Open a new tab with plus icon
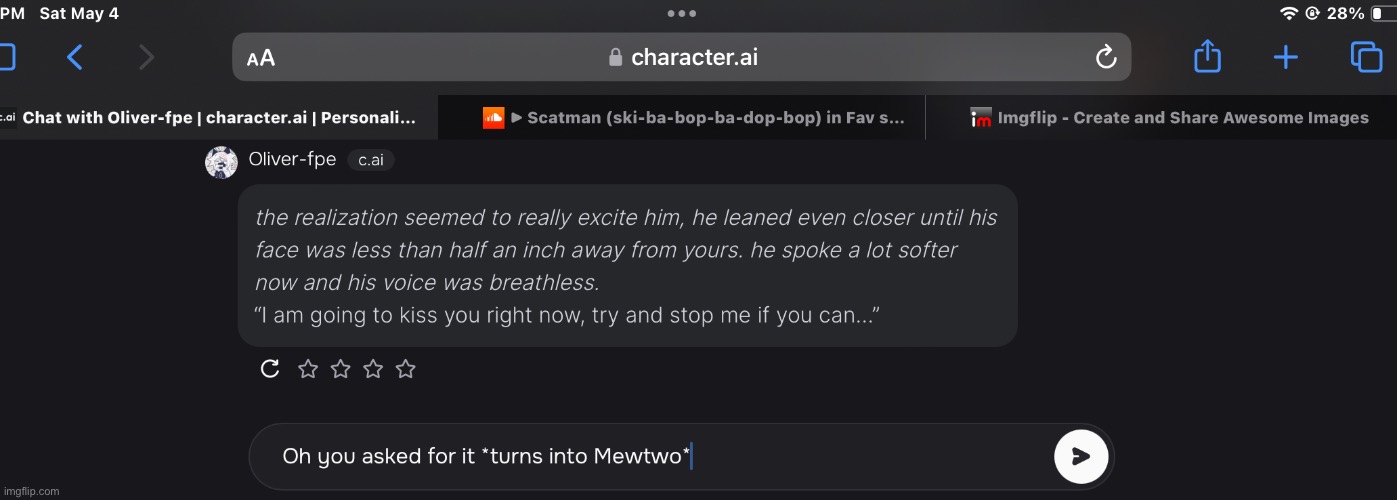Viewport: 1397px width, 500px height. click(1286, 58)
